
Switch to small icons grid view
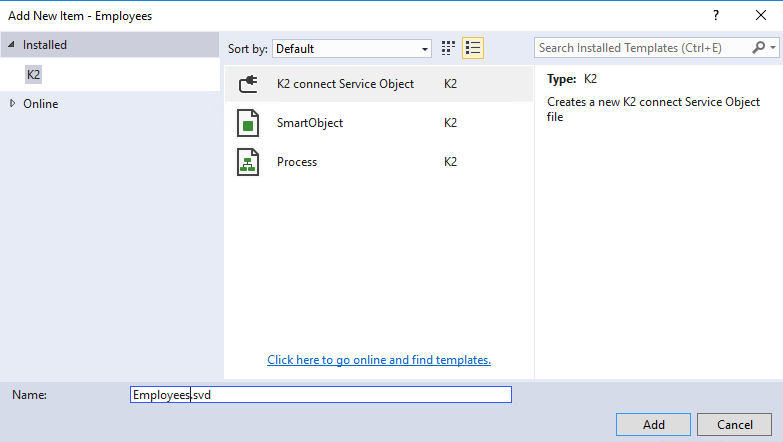tap(448, 48)
